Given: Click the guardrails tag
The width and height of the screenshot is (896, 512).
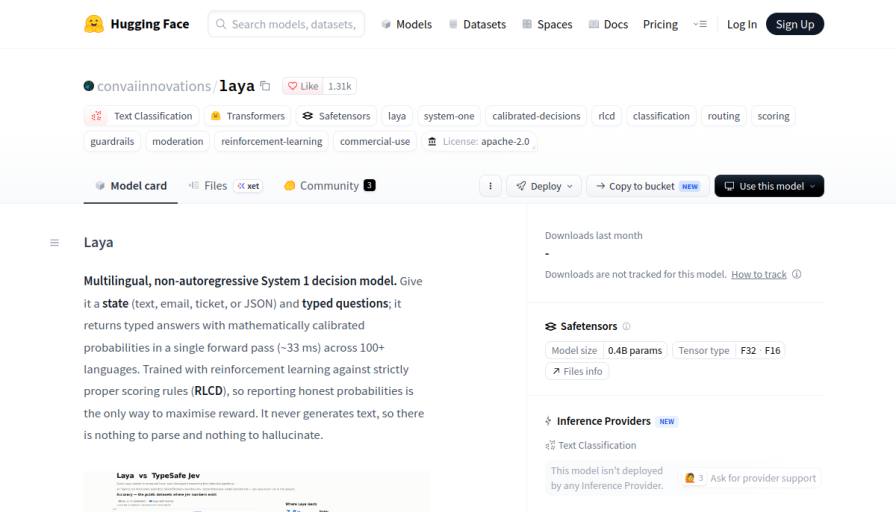Looking at the screenshot, I should (112, 141).
